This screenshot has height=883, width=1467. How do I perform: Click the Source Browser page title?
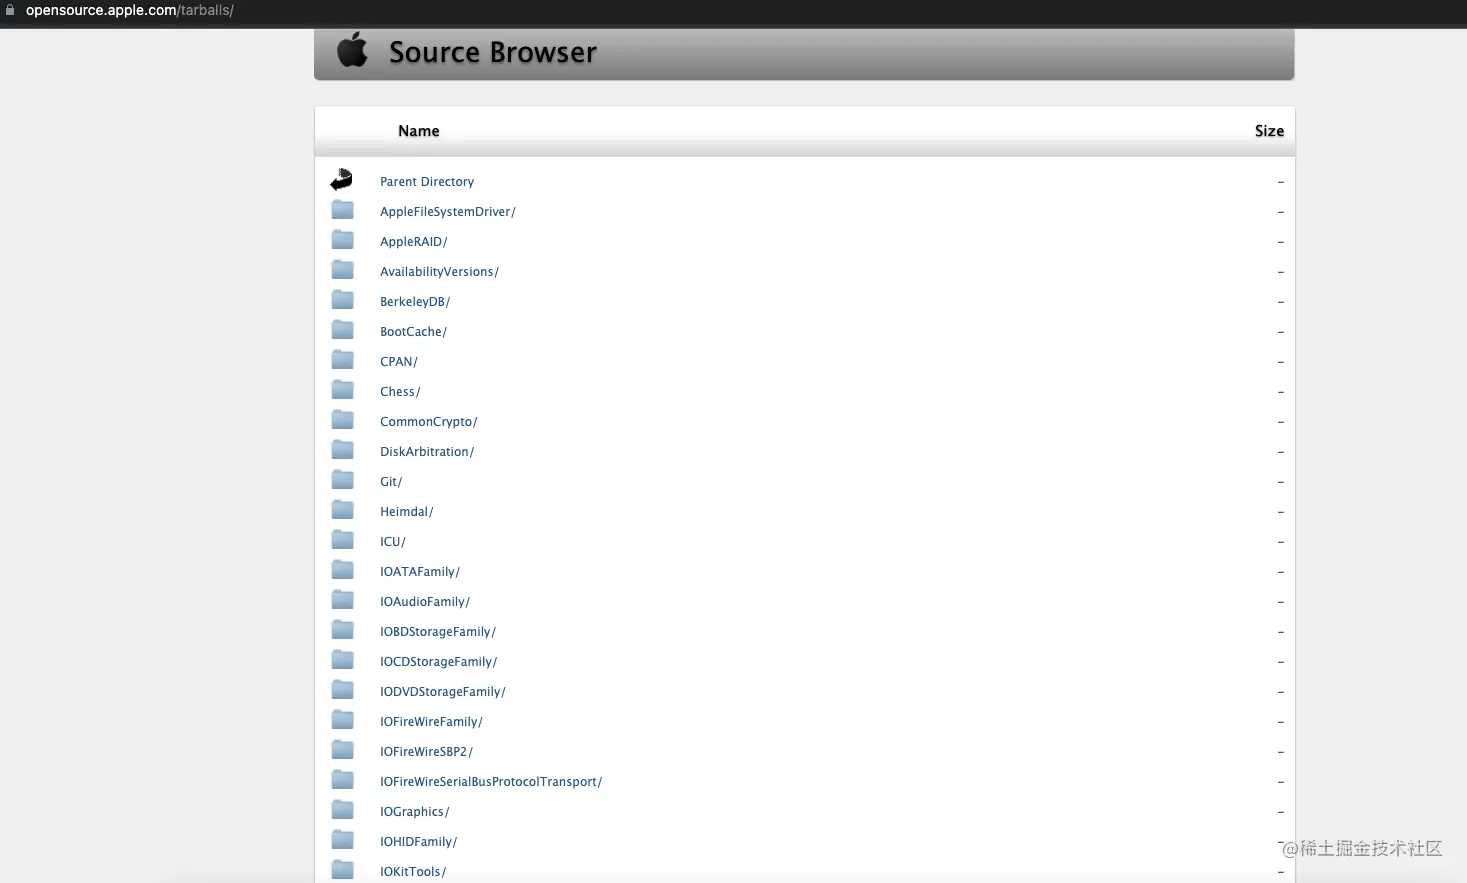(493, 52)
